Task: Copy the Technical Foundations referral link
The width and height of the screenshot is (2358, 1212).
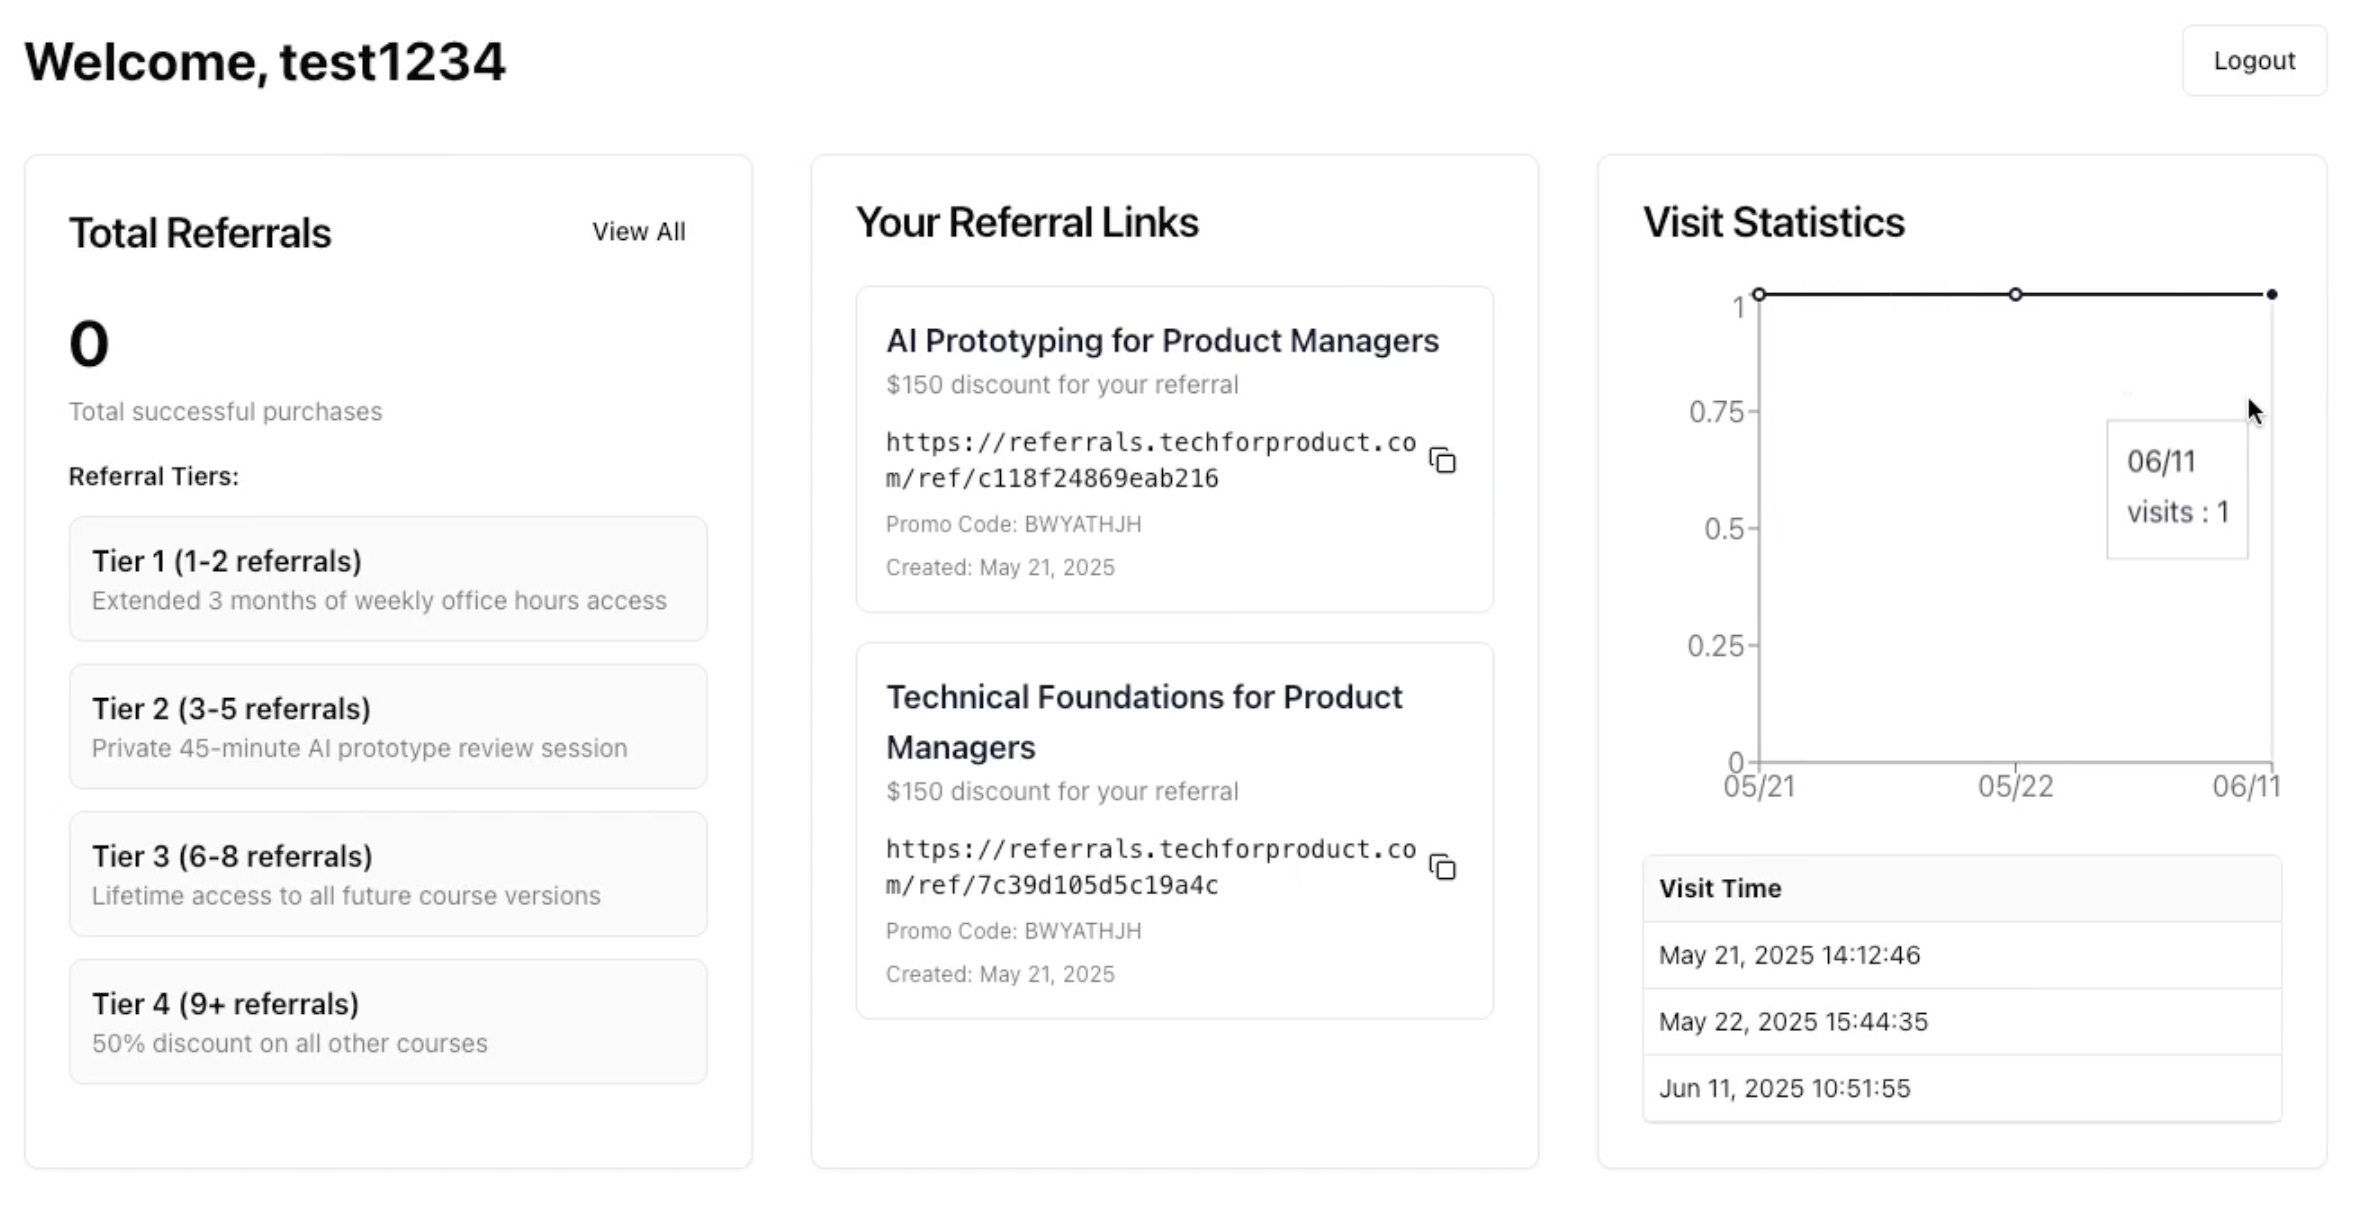Action: click(x=1442, y=867)
